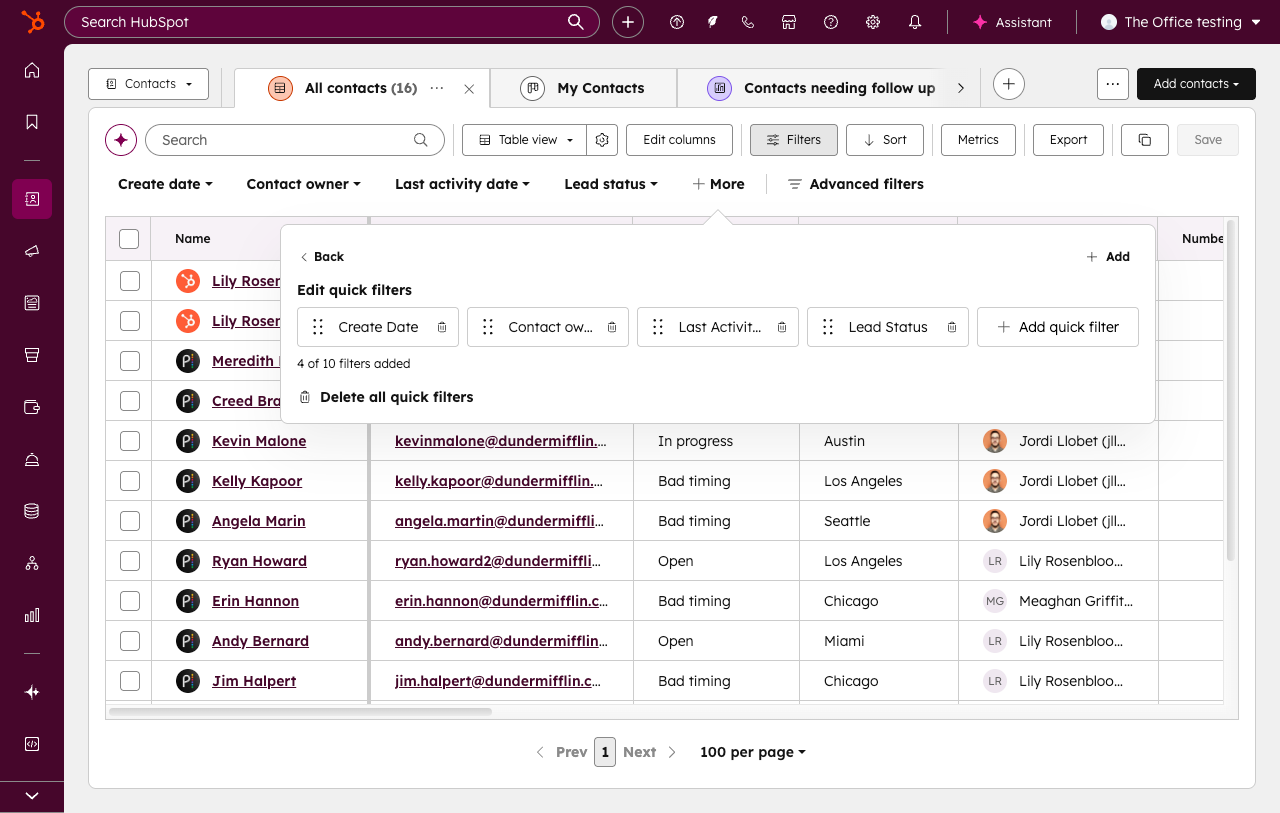1280x813 pixels.
Task: Open the Marketing megaphone icon in sidebar
Action: [31, 251]
